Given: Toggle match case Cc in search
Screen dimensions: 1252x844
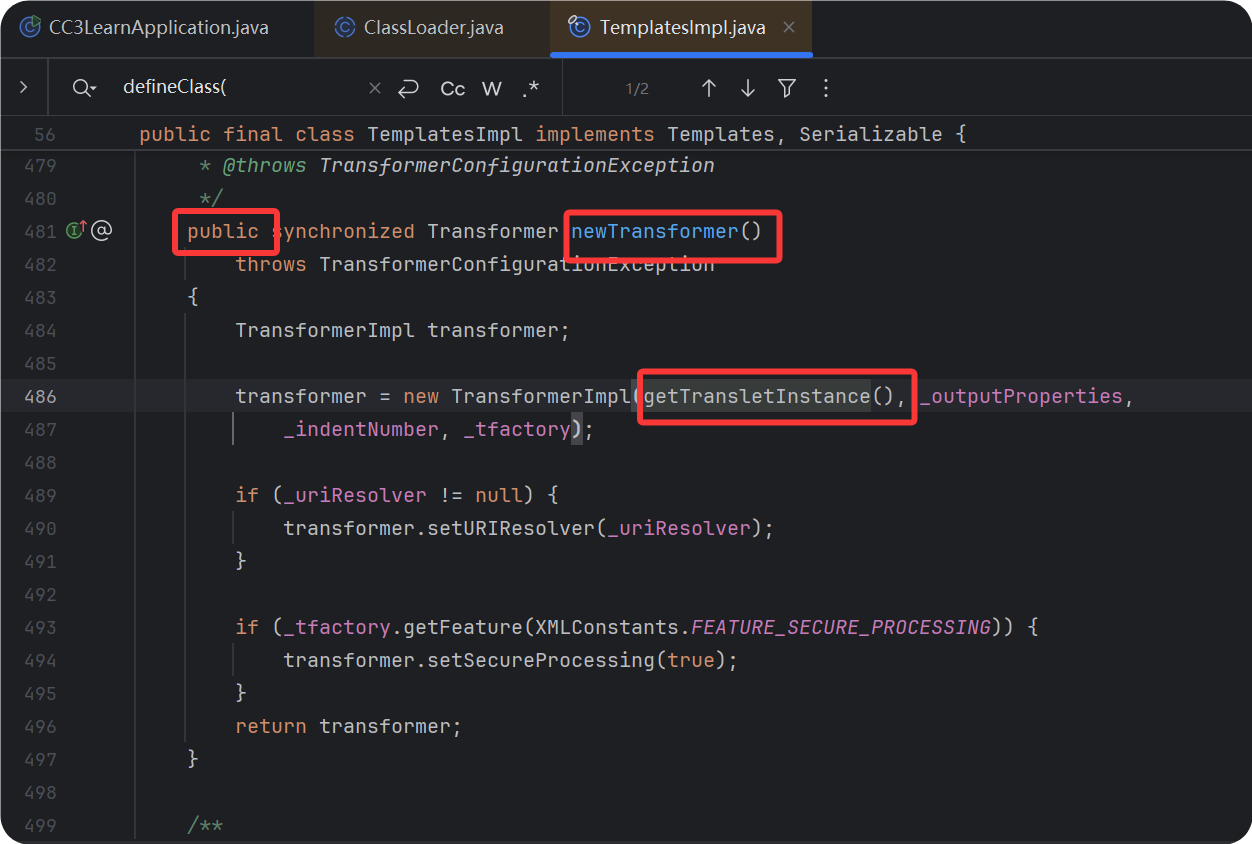Looking at the screenshot, I should (452, 88).
